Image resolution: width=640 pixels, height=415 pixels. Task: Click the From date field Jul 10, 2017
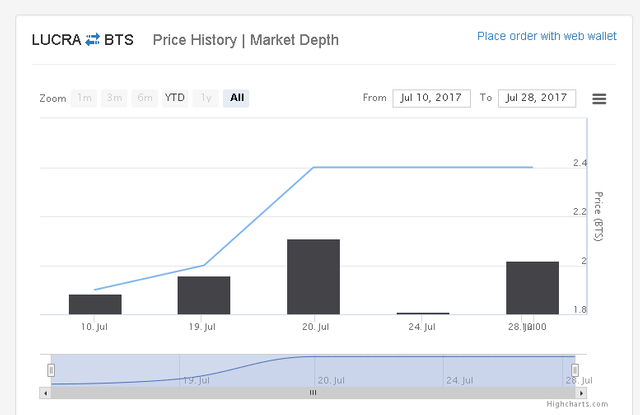point(431,98)
